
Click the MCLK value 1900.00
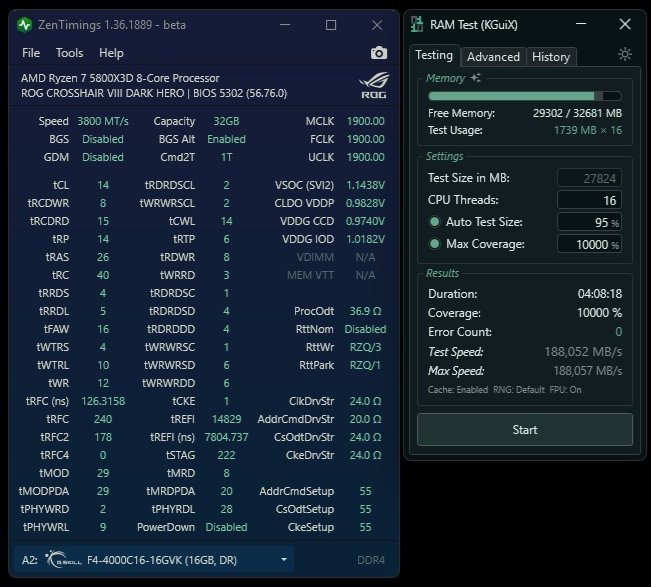pos(365,121)
